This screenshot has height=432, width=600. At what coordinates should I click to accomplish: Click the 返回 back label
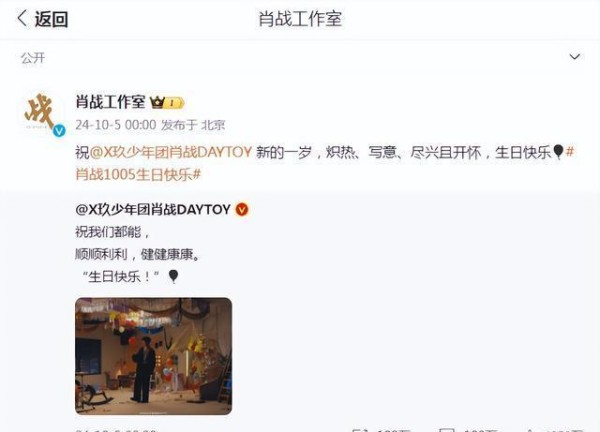pos(52,19)
